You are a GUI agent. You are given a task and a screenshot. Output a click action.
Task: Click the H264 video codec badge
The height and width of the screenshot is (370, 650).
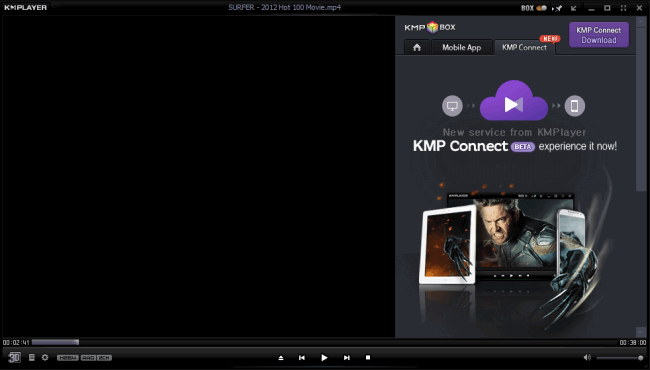(68, 358)
